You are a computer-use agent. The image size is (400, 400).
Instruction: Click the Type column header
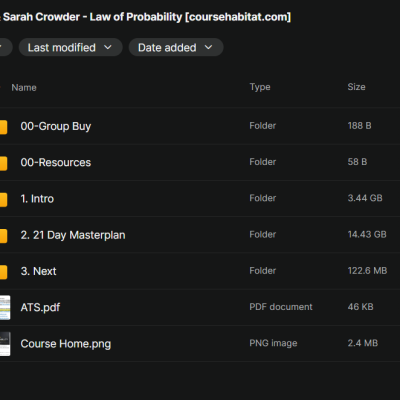click(x=260, y=87)
